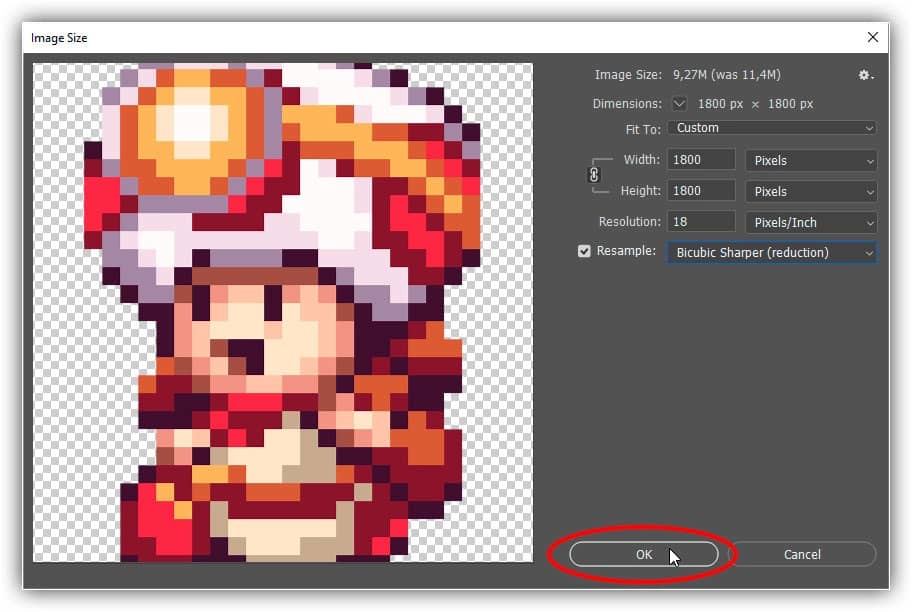This screenshot has height=612, width=912.
Task: Click the Resolution label
Action: tap(630, 222)
